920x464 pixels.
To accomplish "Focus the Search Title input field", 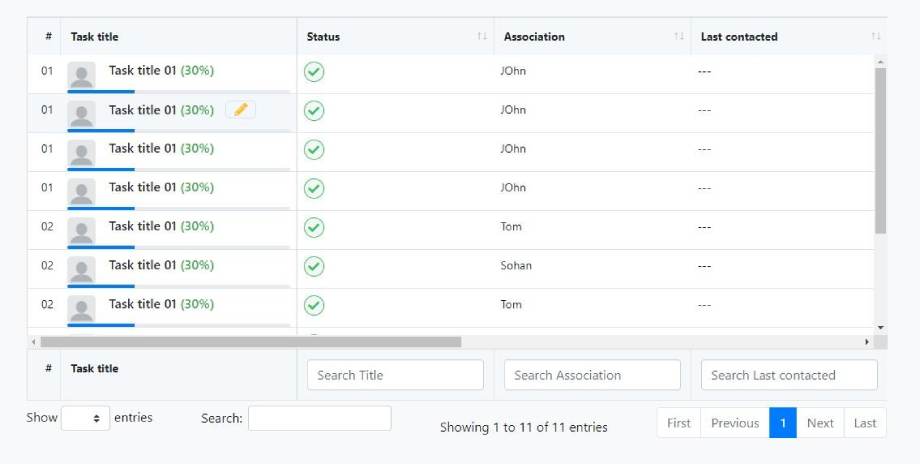I will [395, 375].
